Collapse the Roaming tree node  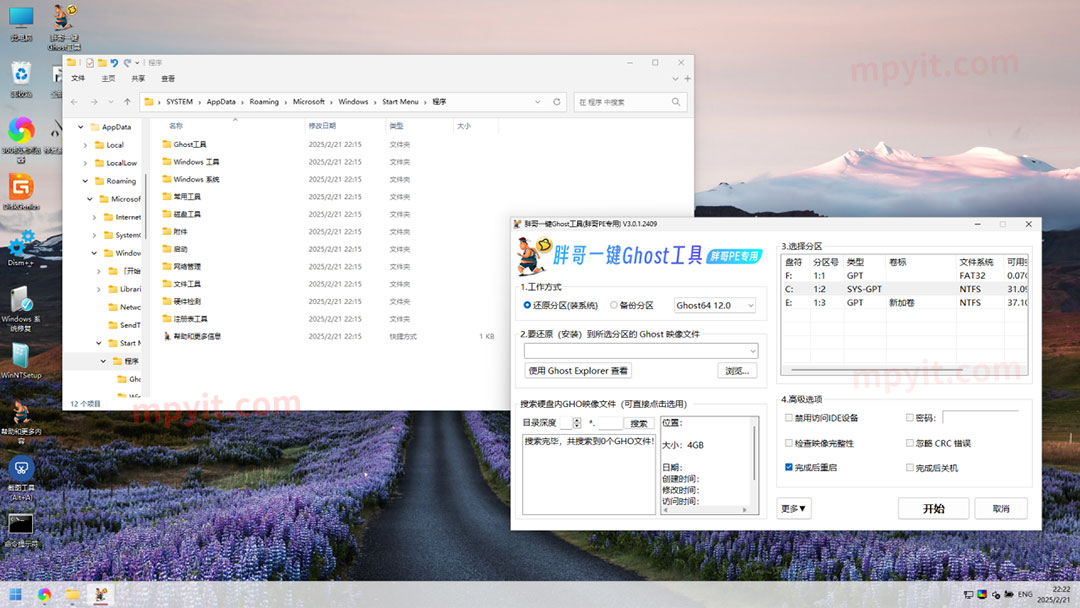pyautogui.click(x=85, y=181)
